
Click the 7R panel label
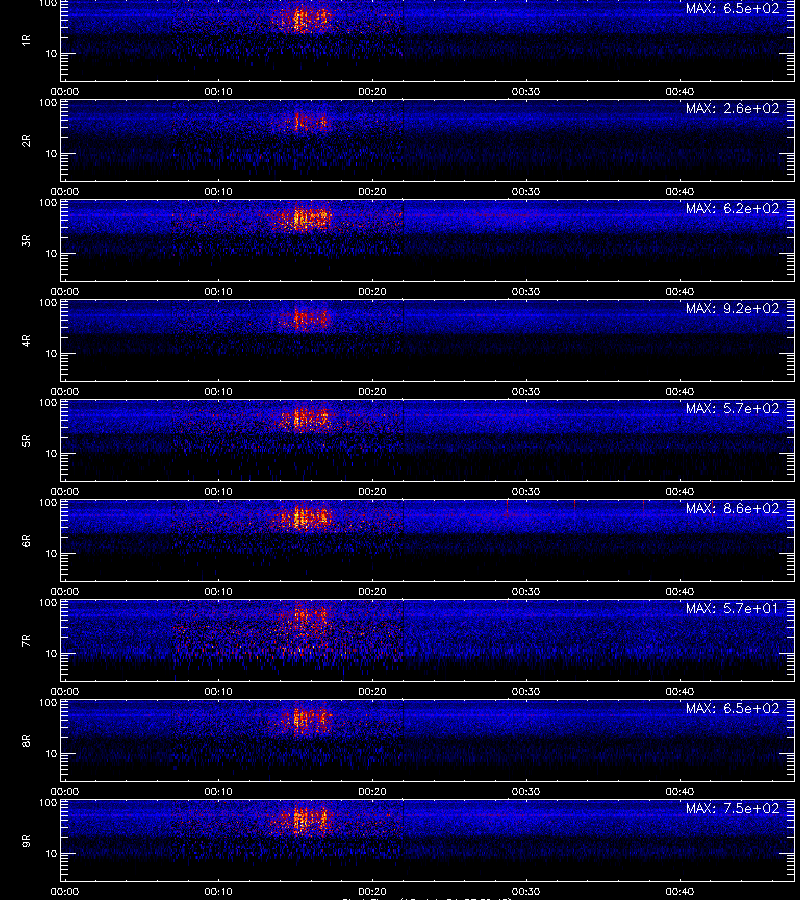click(26, 641)
